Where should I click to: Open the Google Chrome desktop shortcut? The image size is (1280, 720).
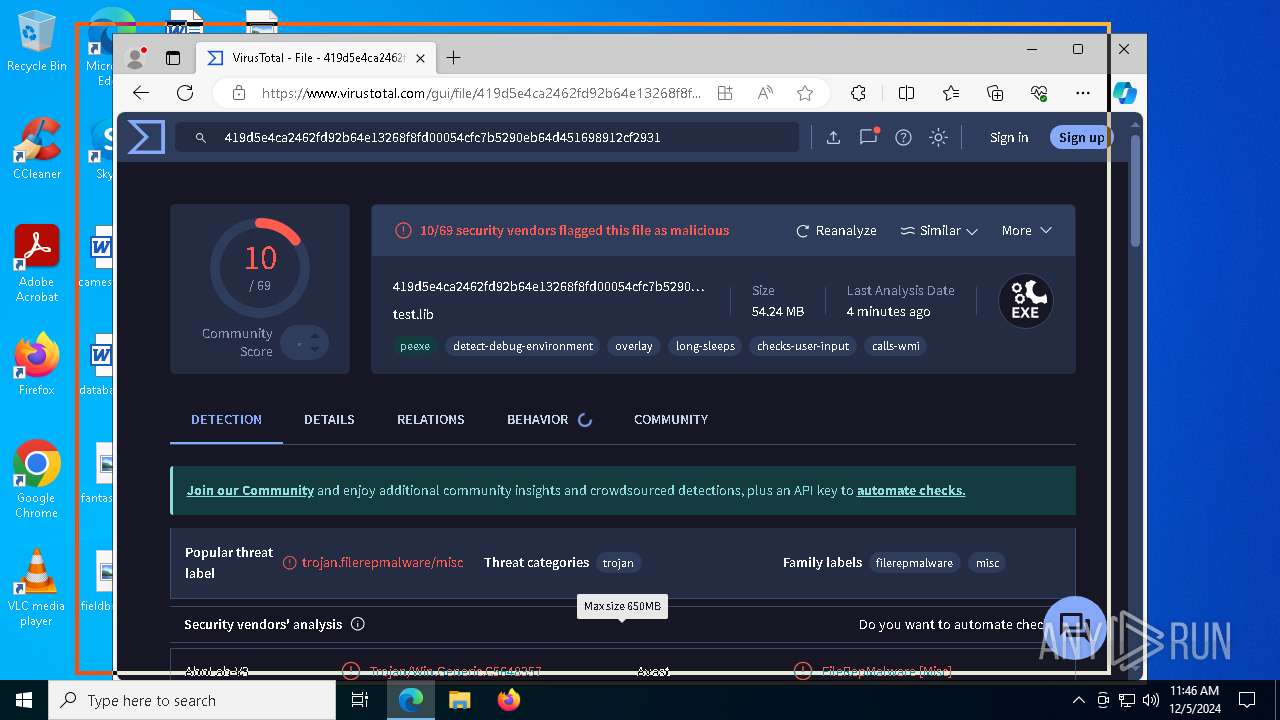[x=36, y=480]
